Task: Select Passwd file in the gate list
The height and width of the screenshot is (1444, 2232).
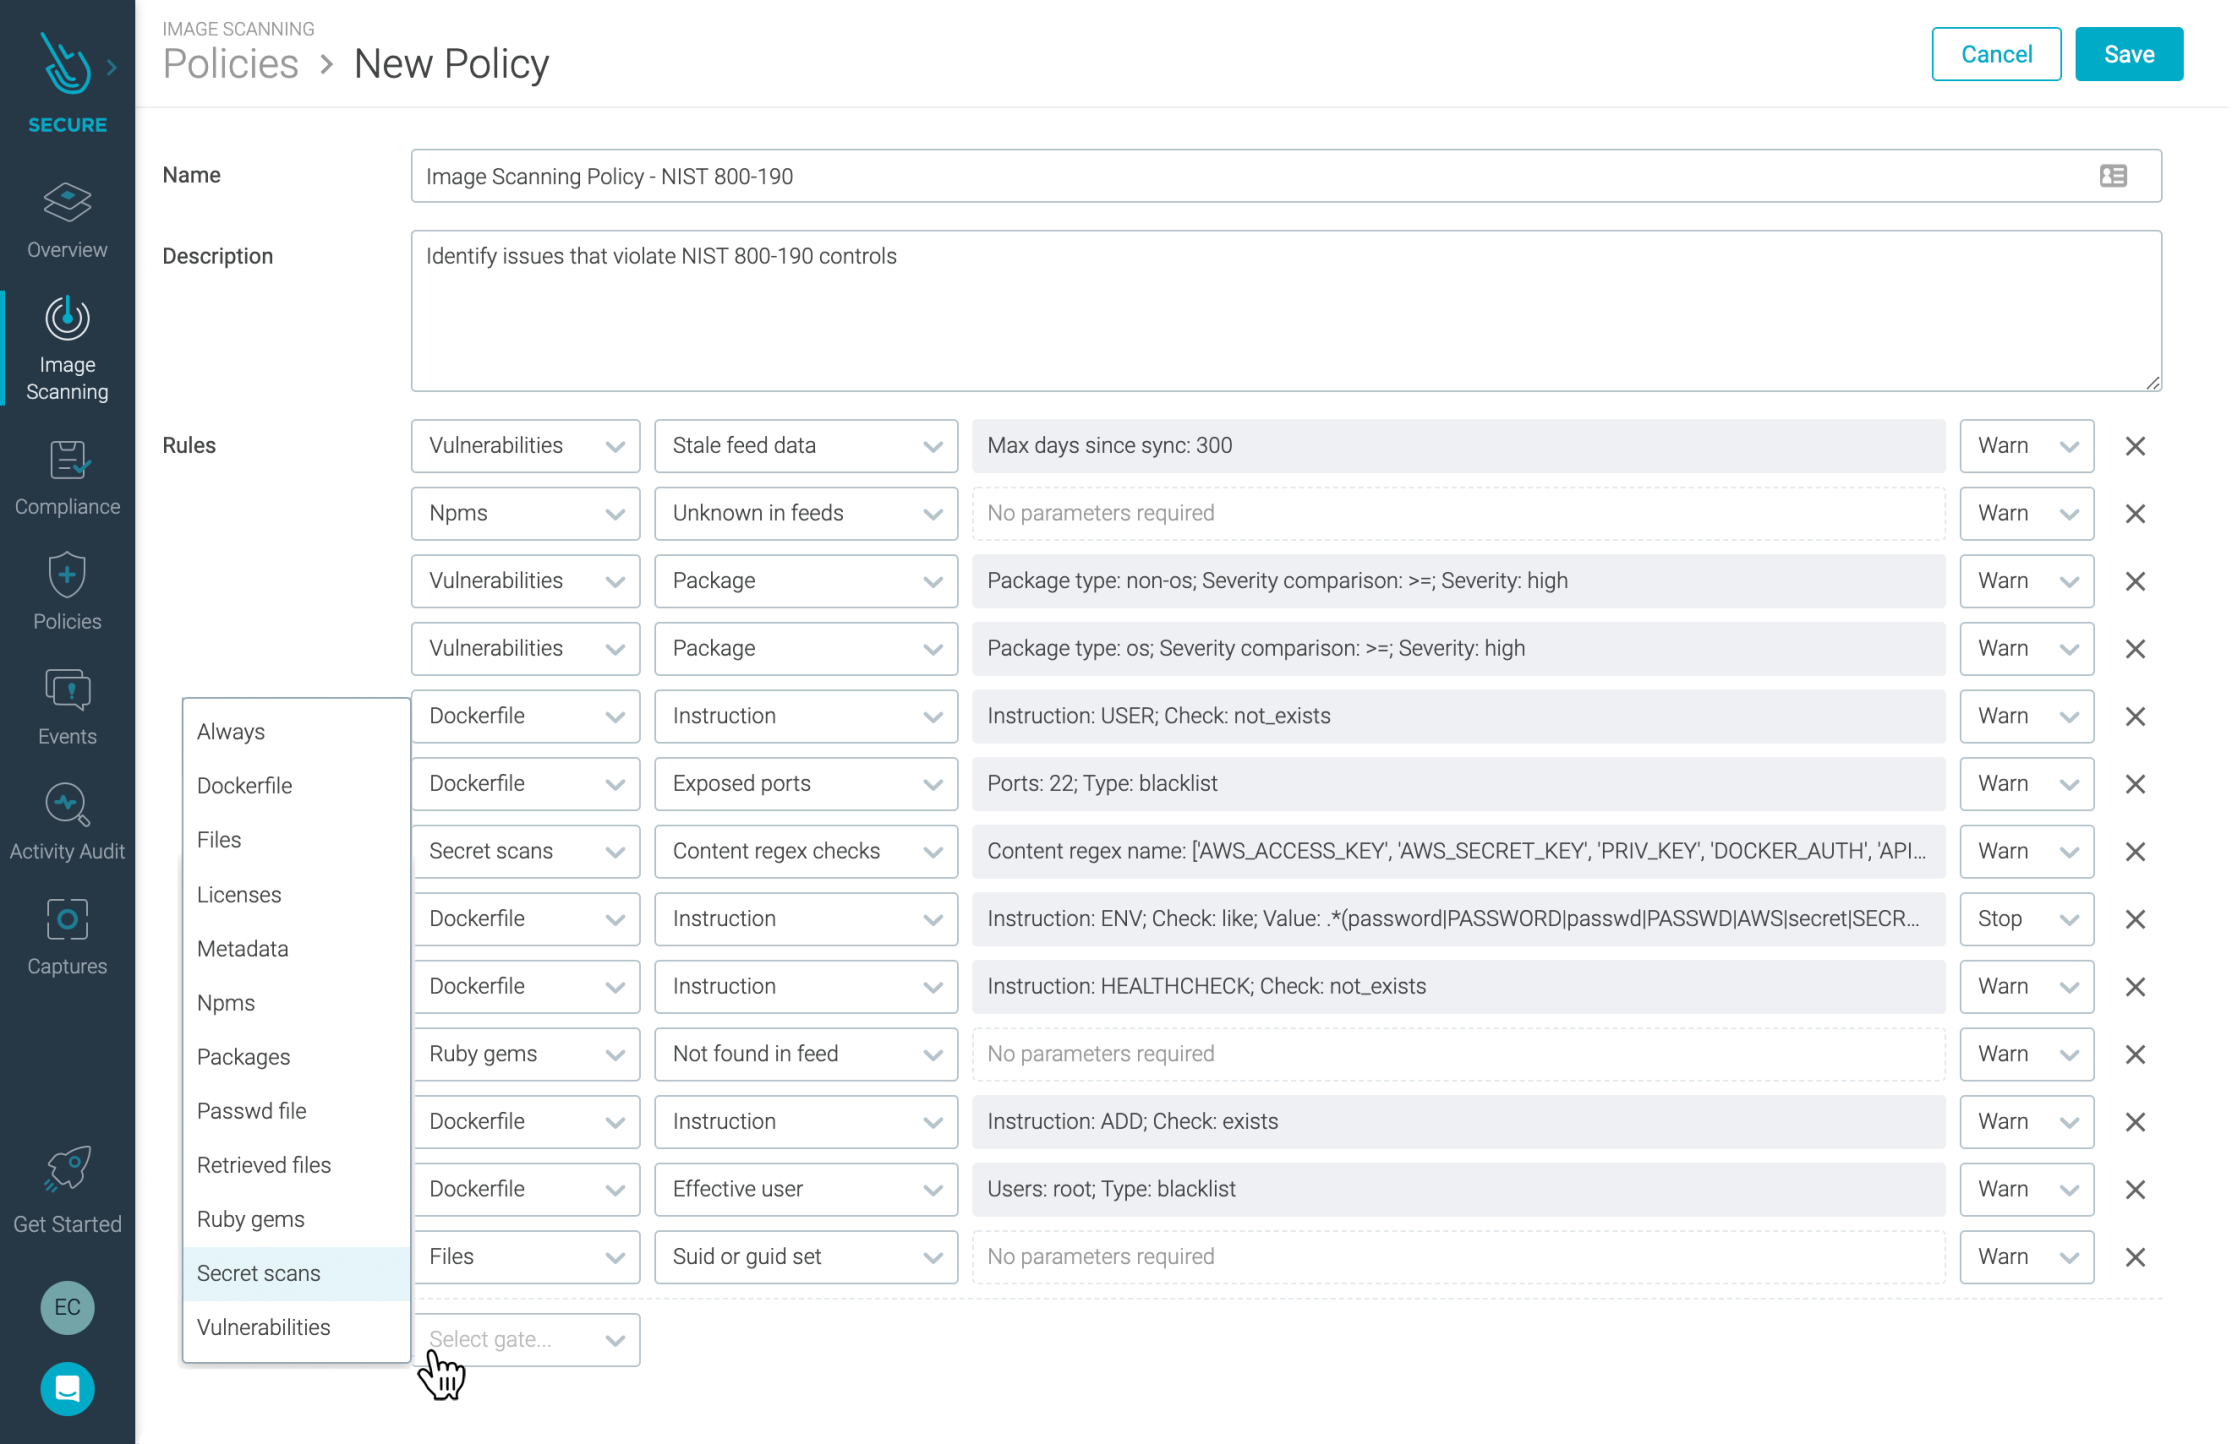Action: [x=296, y=1111]
